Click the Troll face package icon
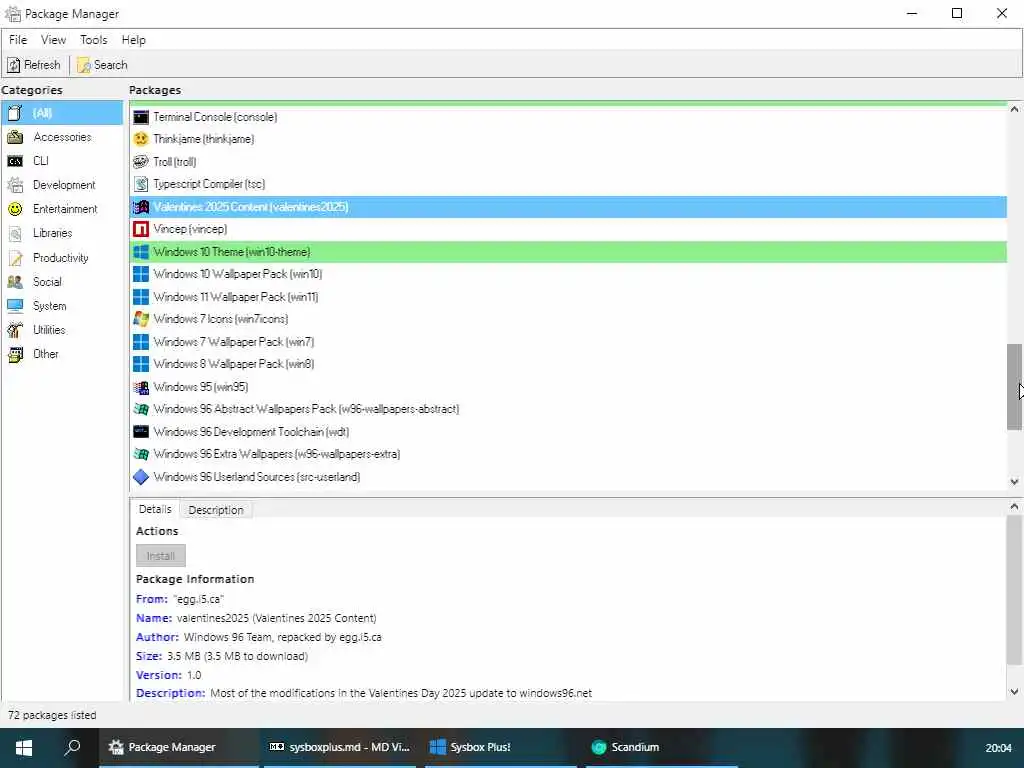 coord(140,161)
